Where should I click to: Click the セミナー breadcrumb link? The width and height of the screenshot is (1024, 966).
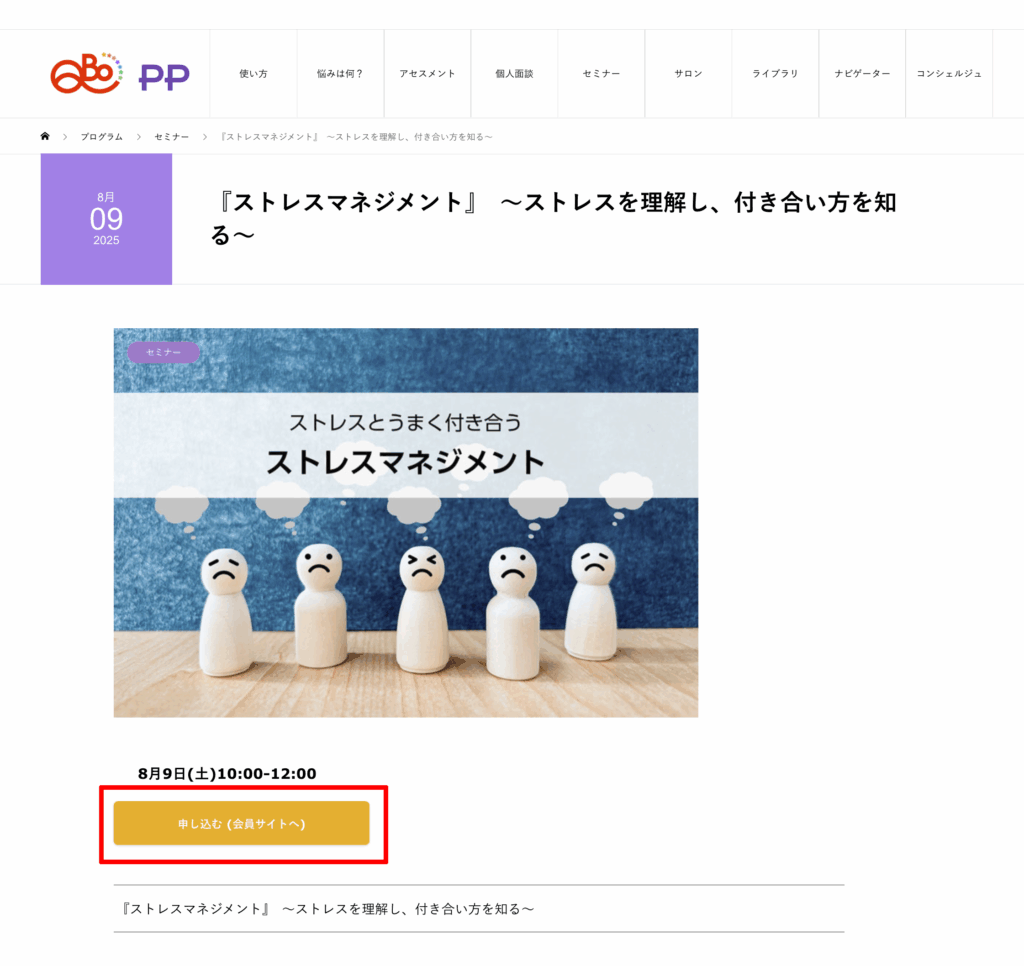[171, 137]
